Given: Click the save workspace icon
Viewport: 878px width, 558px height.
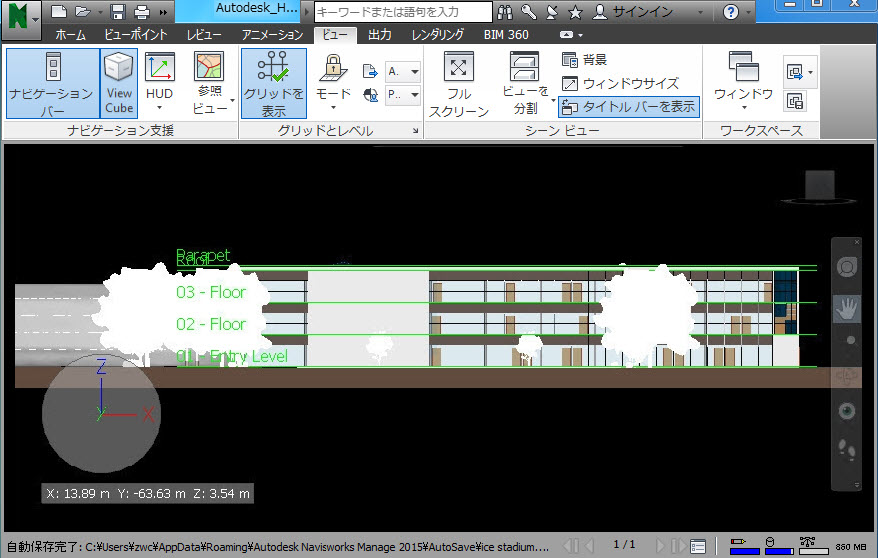Looking at the screenshot, I should coord(795,102).
